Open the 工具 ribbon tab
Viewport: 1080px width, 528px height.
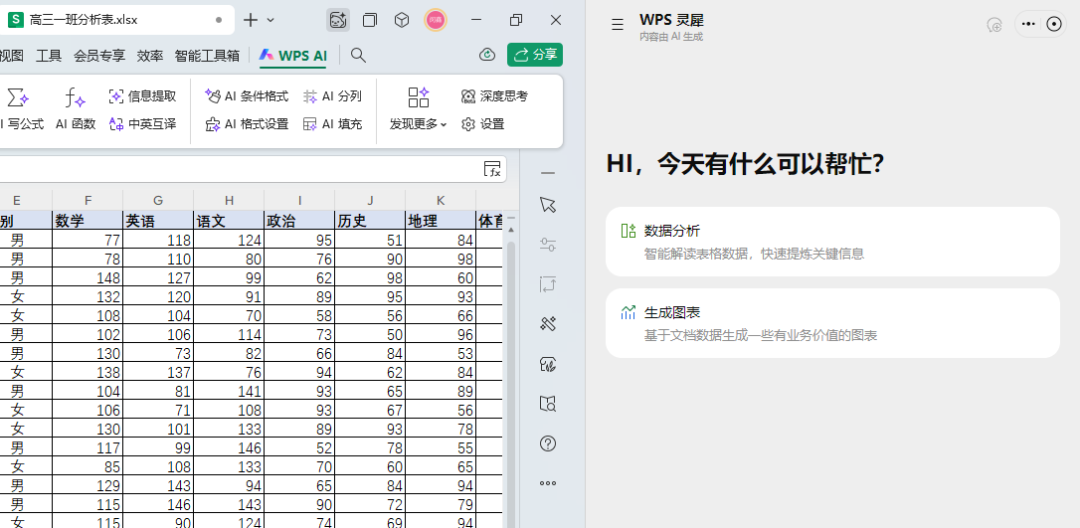coord(49,56)
